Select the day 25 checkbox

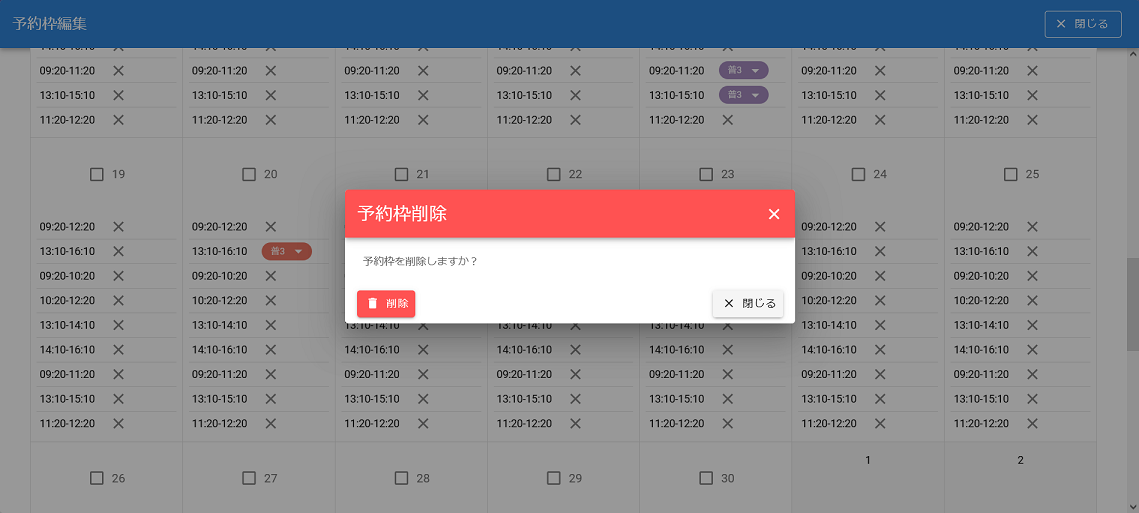click(x=1011, y=174)
